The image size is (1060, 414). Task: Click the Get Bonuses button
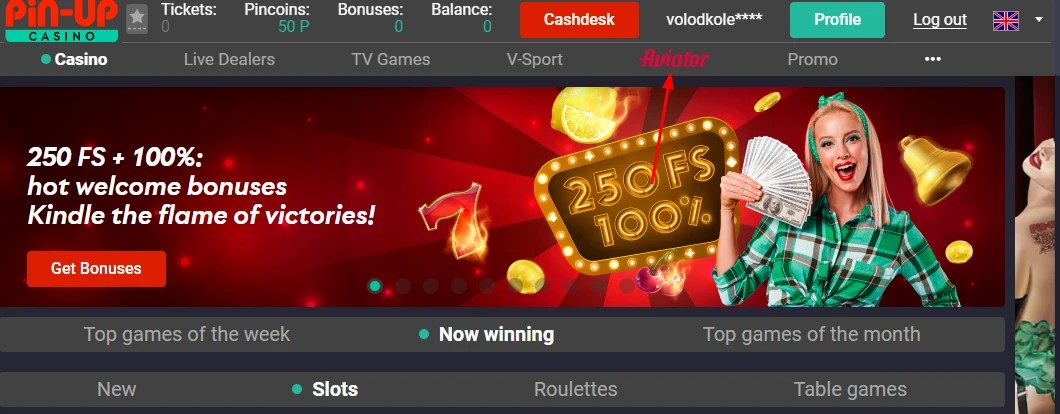96,269
